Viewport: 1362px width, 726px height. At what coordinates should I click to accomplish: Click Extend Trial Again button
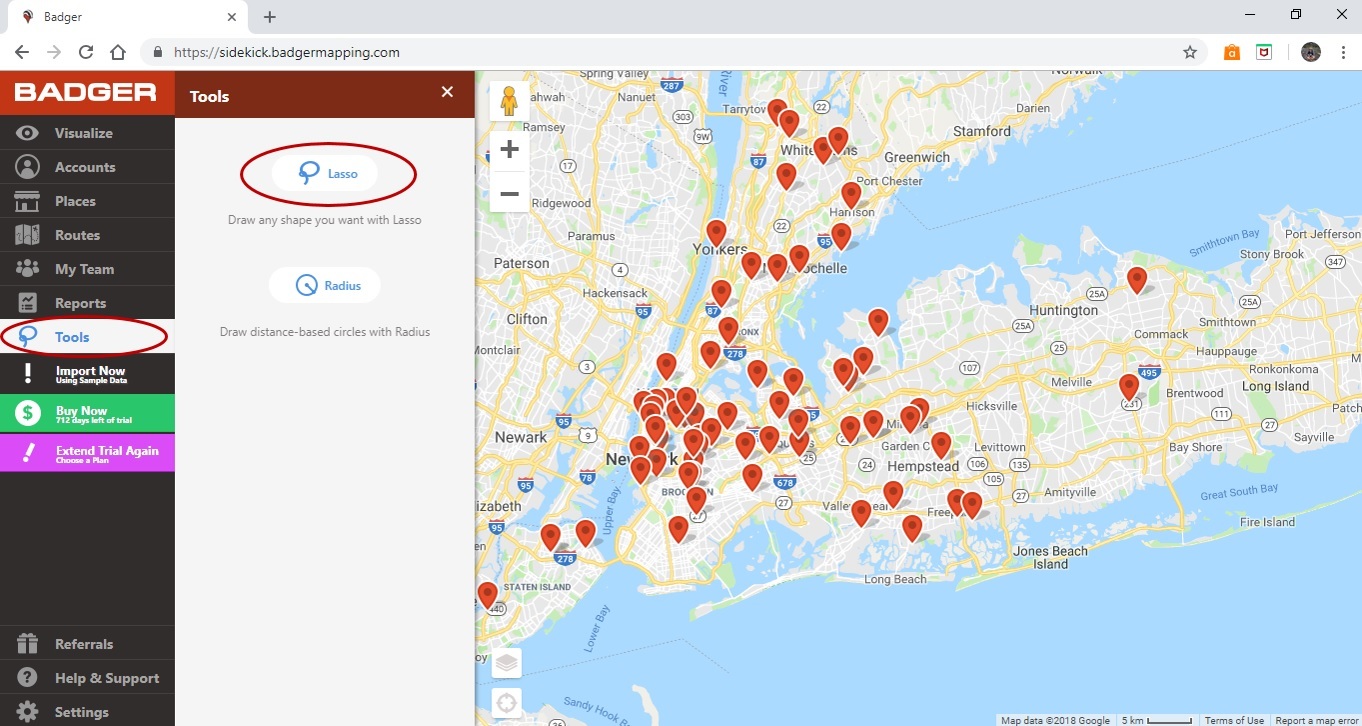(87, 453)
